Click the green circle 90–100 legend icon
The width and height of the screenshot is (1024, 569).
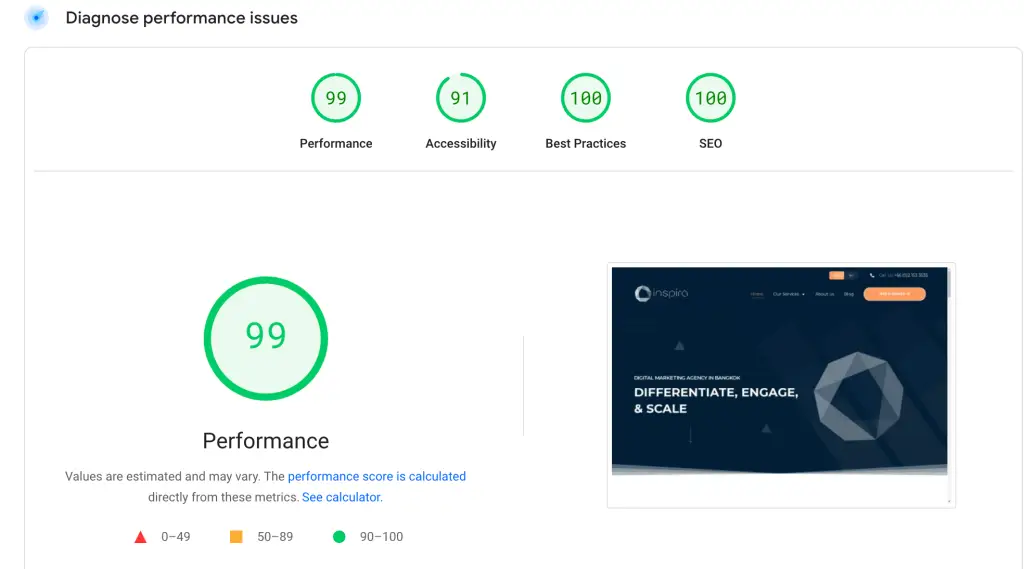339,537
